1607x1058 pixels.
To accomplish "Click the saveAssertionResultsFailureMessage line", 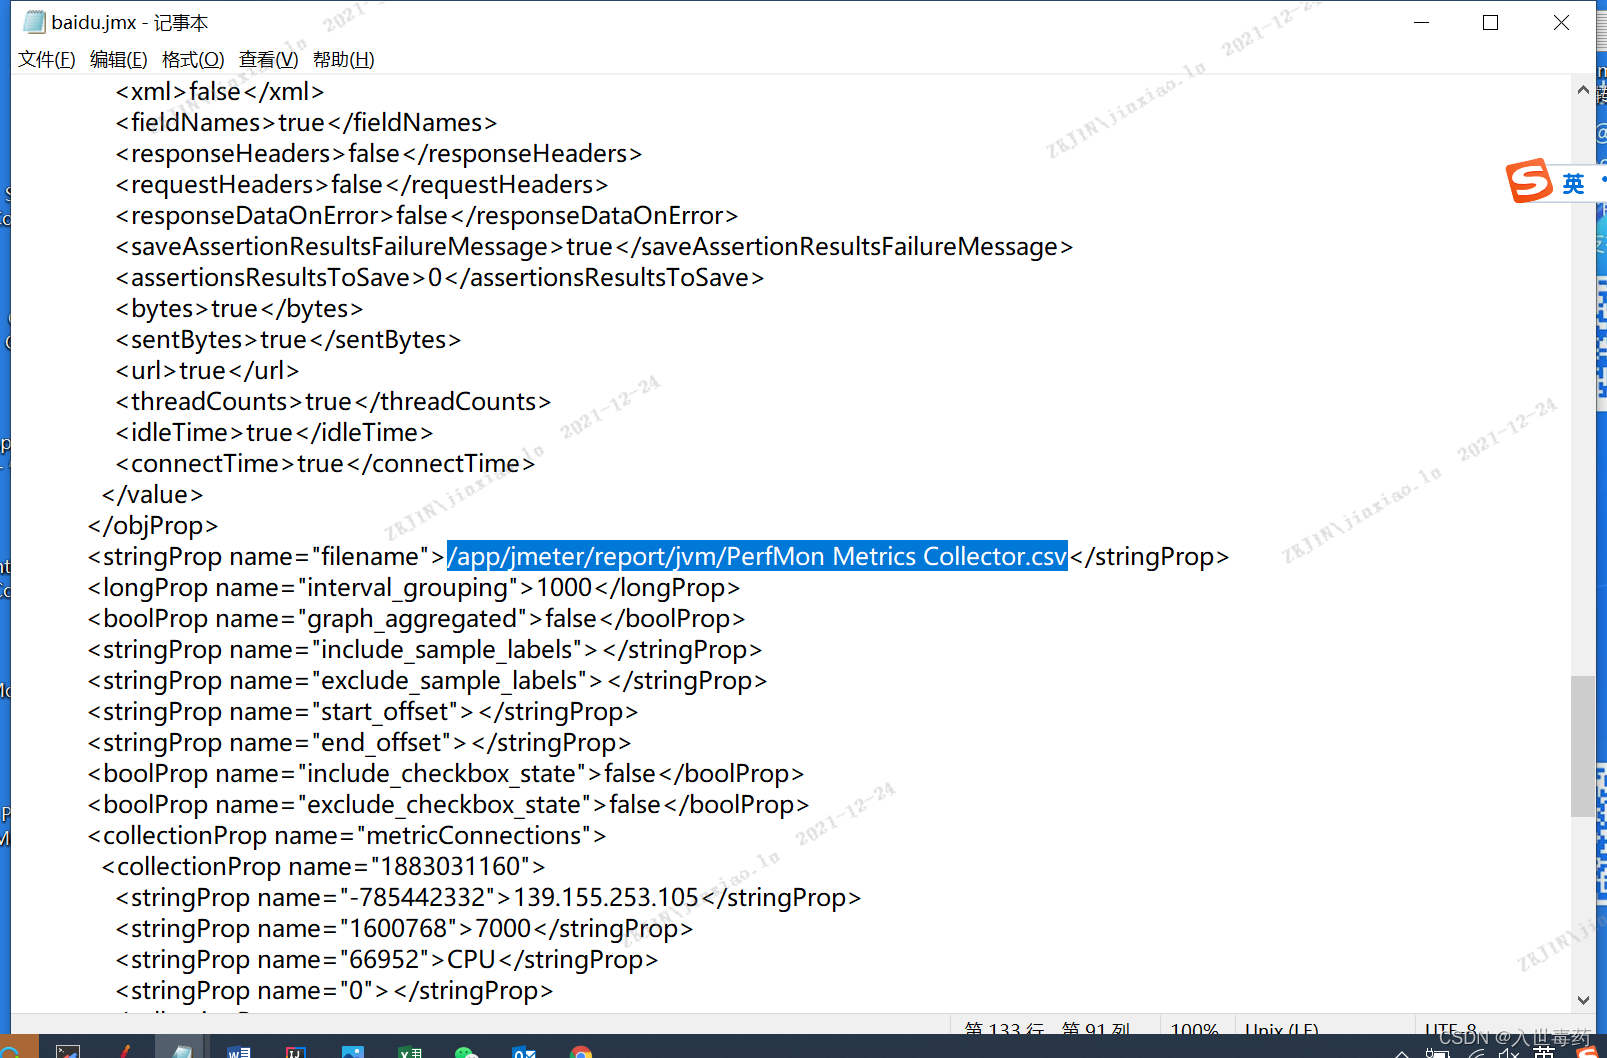I will point(594,247).
